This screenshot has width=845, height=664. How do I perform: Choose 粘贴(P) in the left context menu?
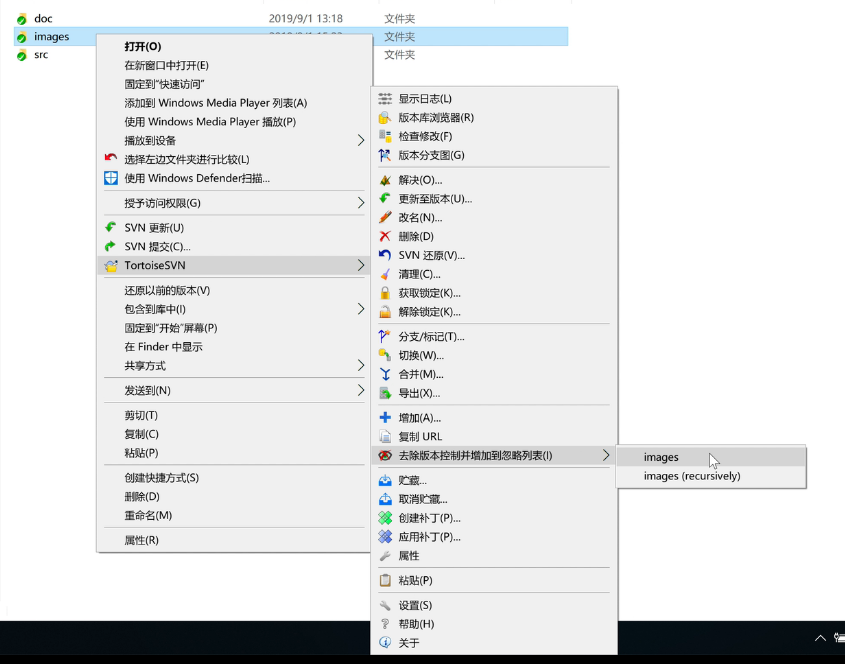pyautogui.click(x=234, y=453)
